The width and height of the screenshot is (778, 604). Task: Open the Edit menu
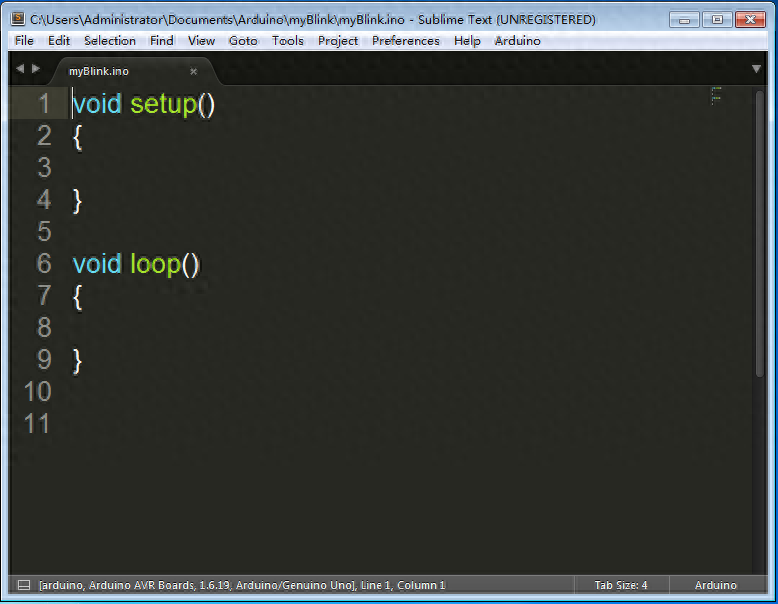tap(59, 41)
